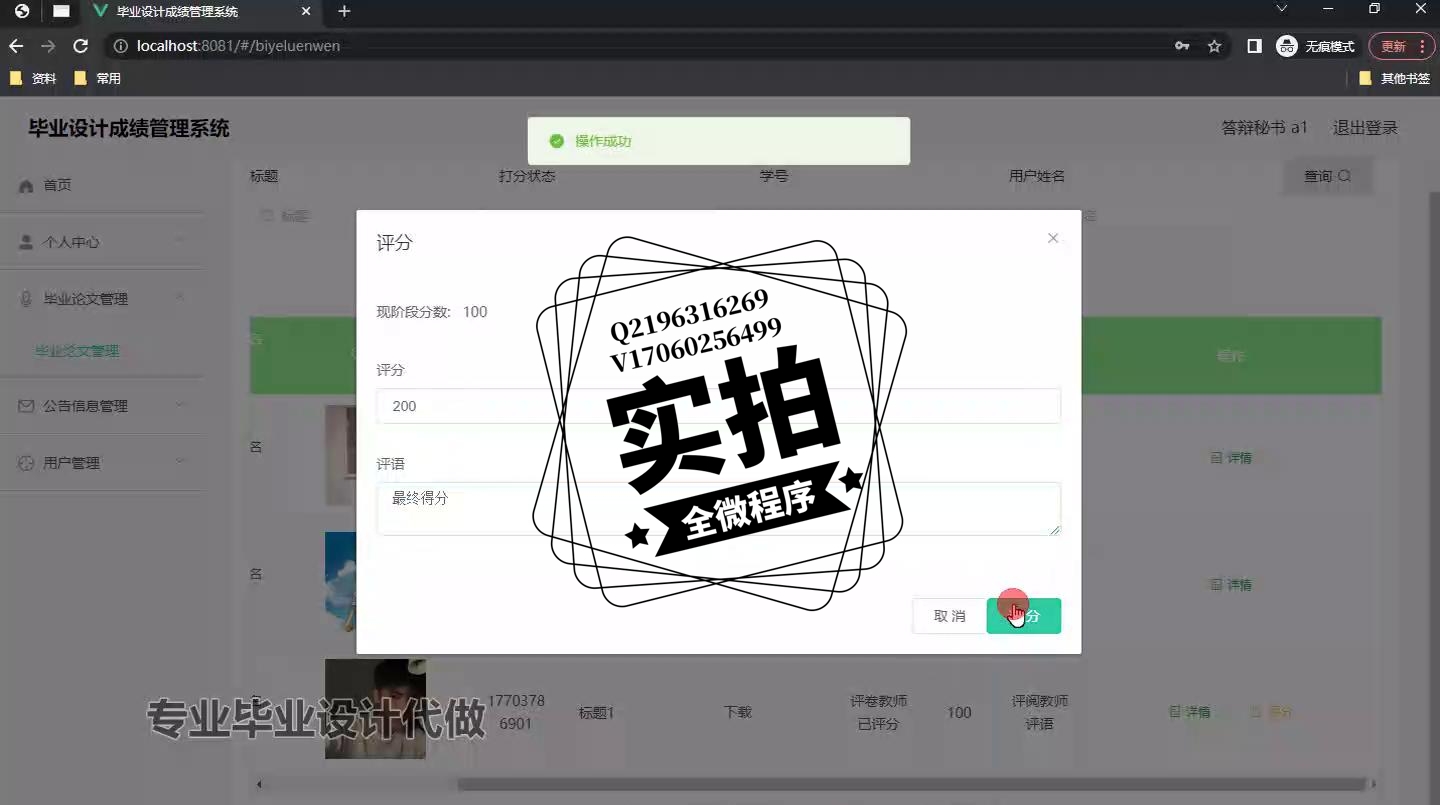This screenshot has height=805, width=1440.
Task: Click the 查询 search button
Action: coord(1327,176)
